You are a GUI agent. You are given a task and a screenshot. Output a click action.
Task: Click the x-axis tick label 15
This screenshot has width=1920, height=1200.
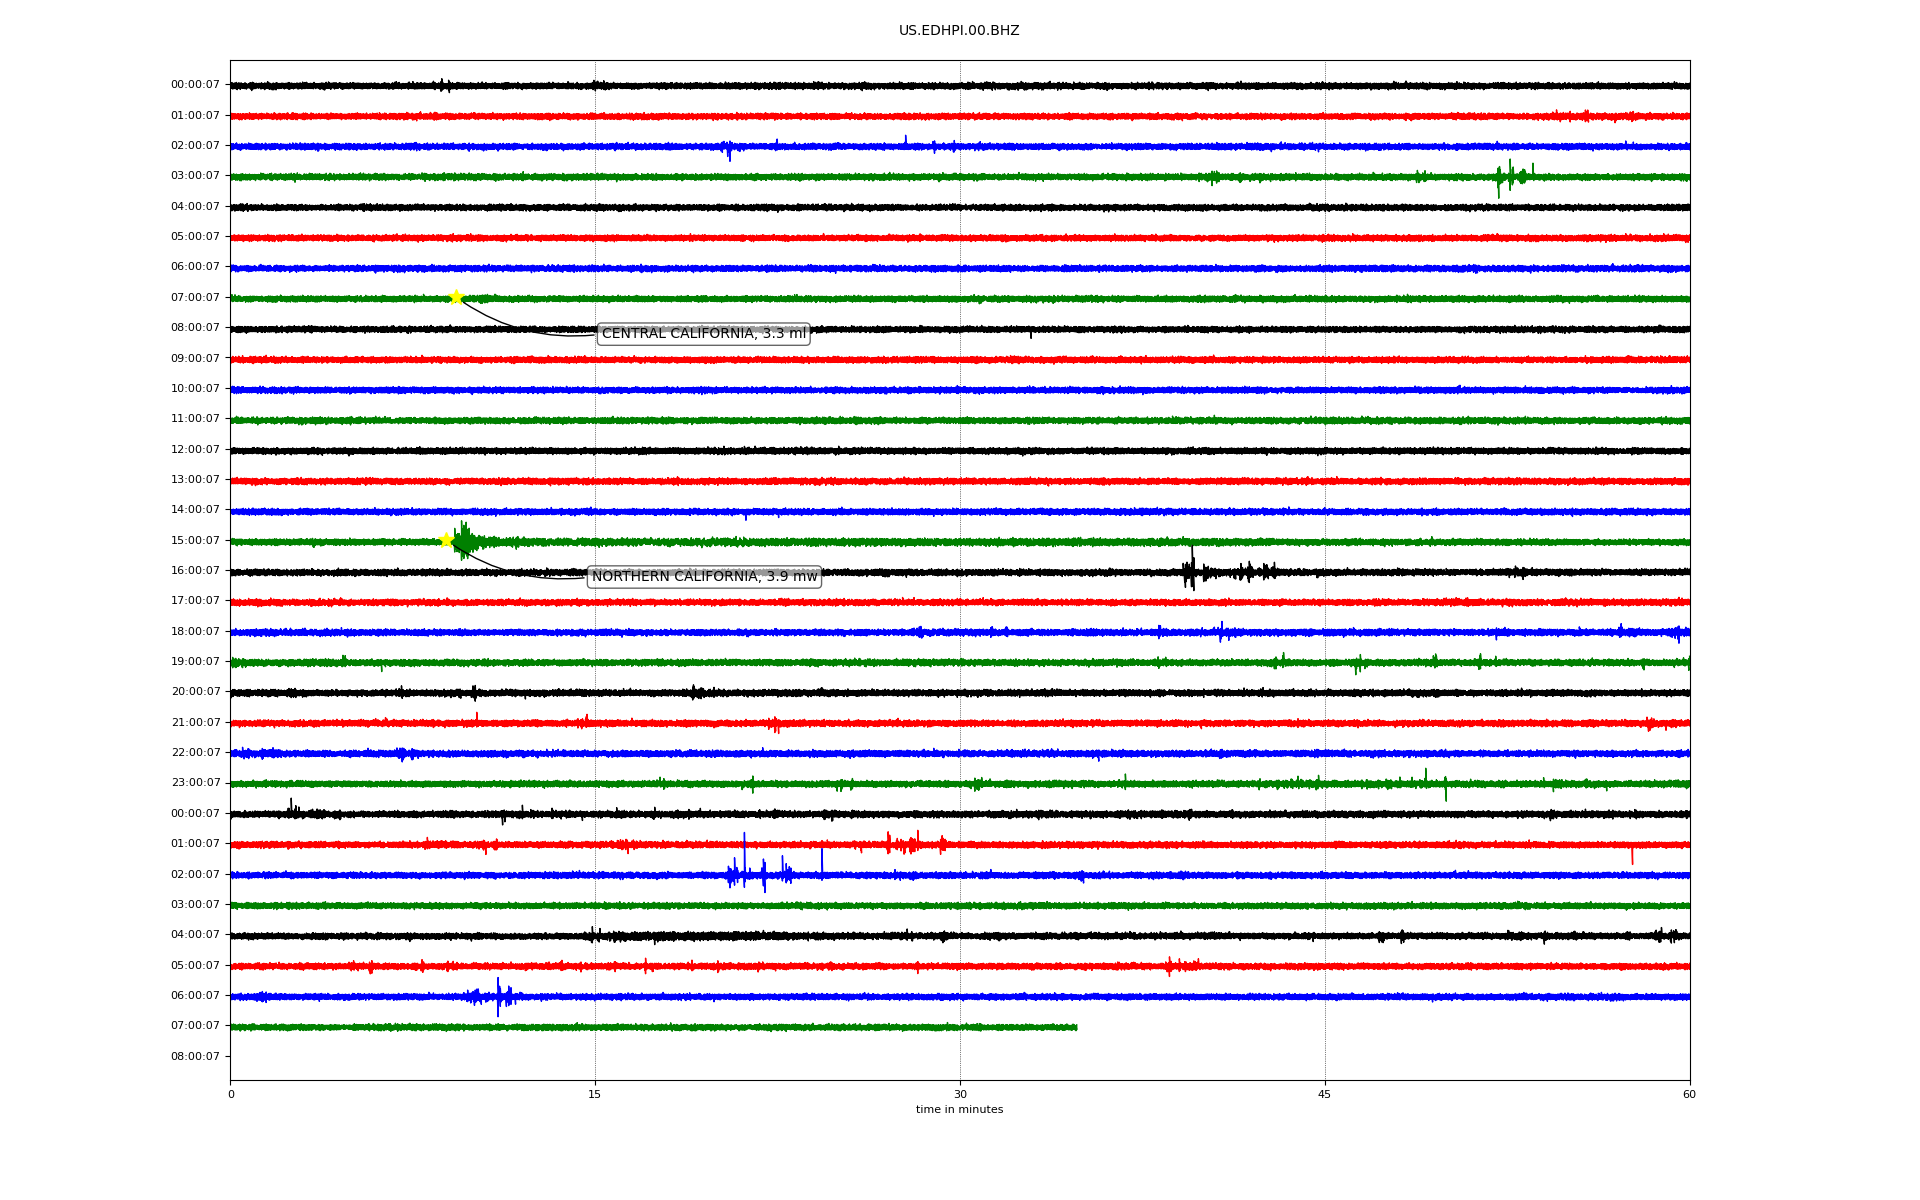pyautogui.click(x=595, y=1094)
